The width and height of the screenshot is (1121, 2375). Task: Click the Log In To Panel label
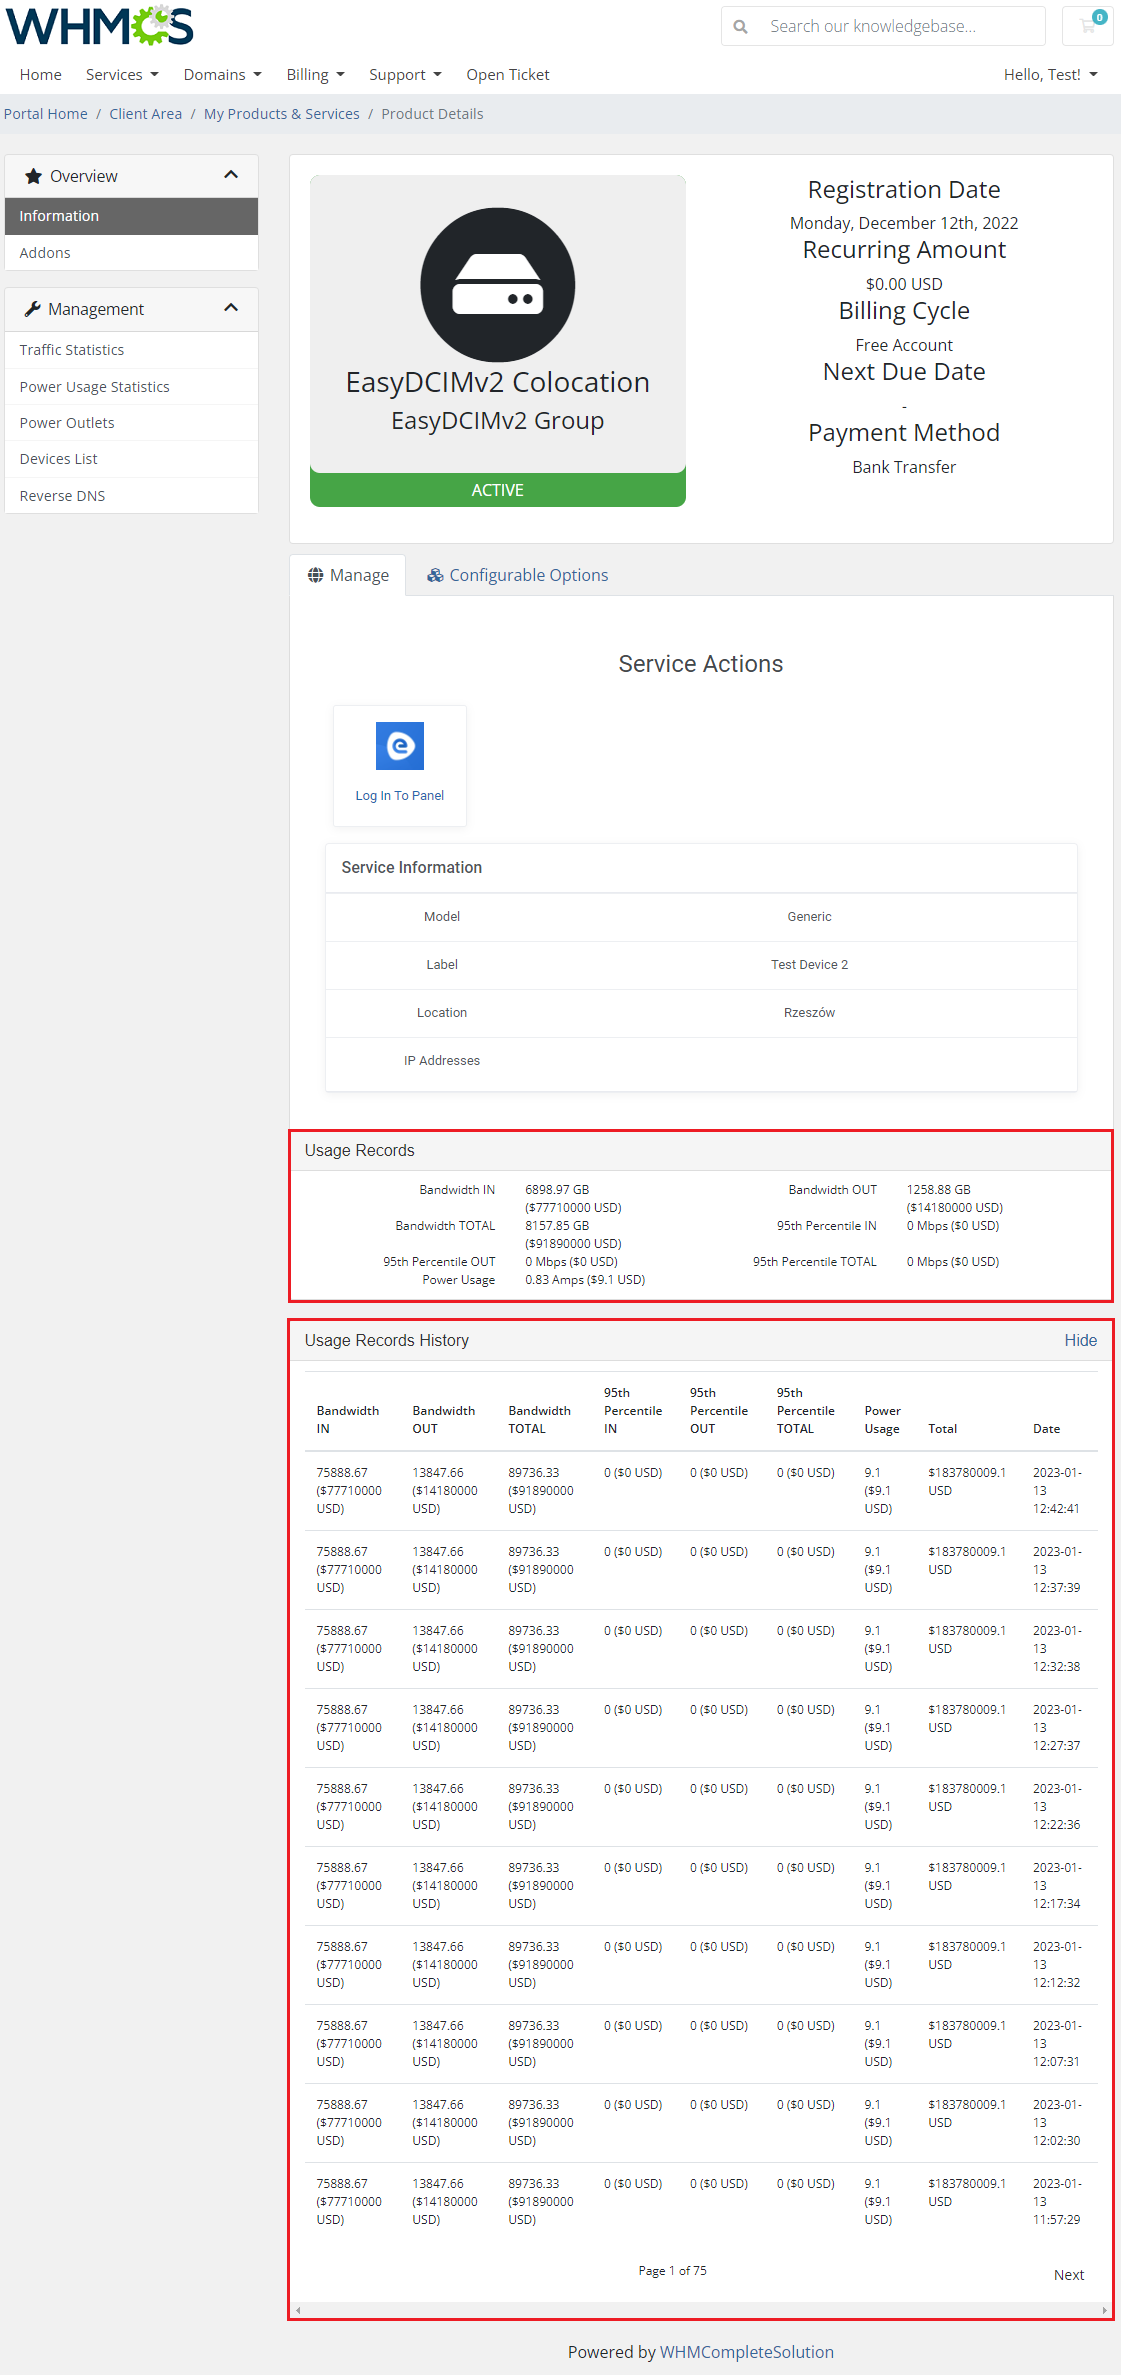pos(400,796)
